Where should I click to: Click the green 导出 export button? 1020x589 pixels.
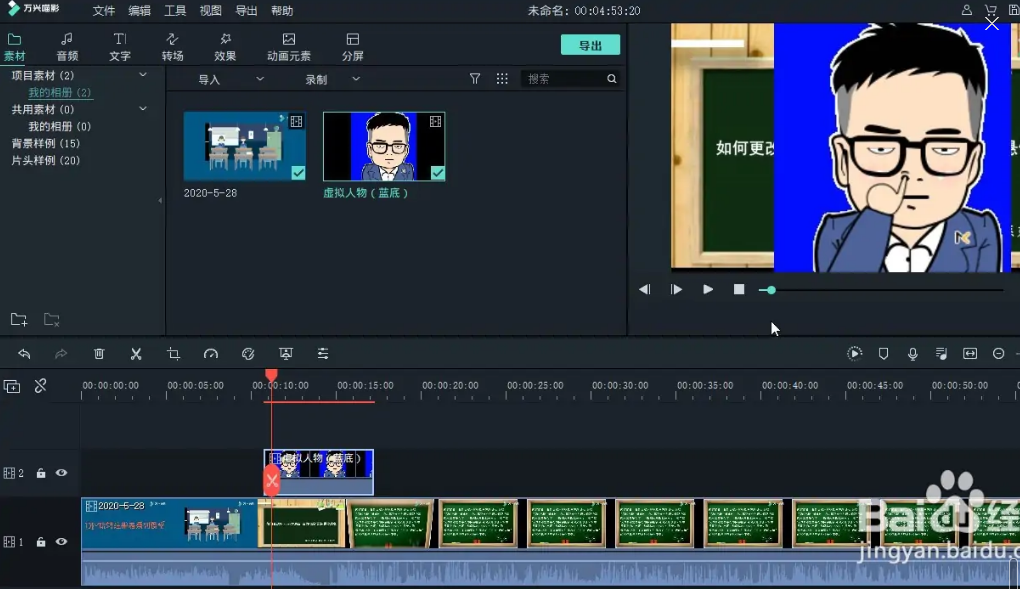coord(590,45)
